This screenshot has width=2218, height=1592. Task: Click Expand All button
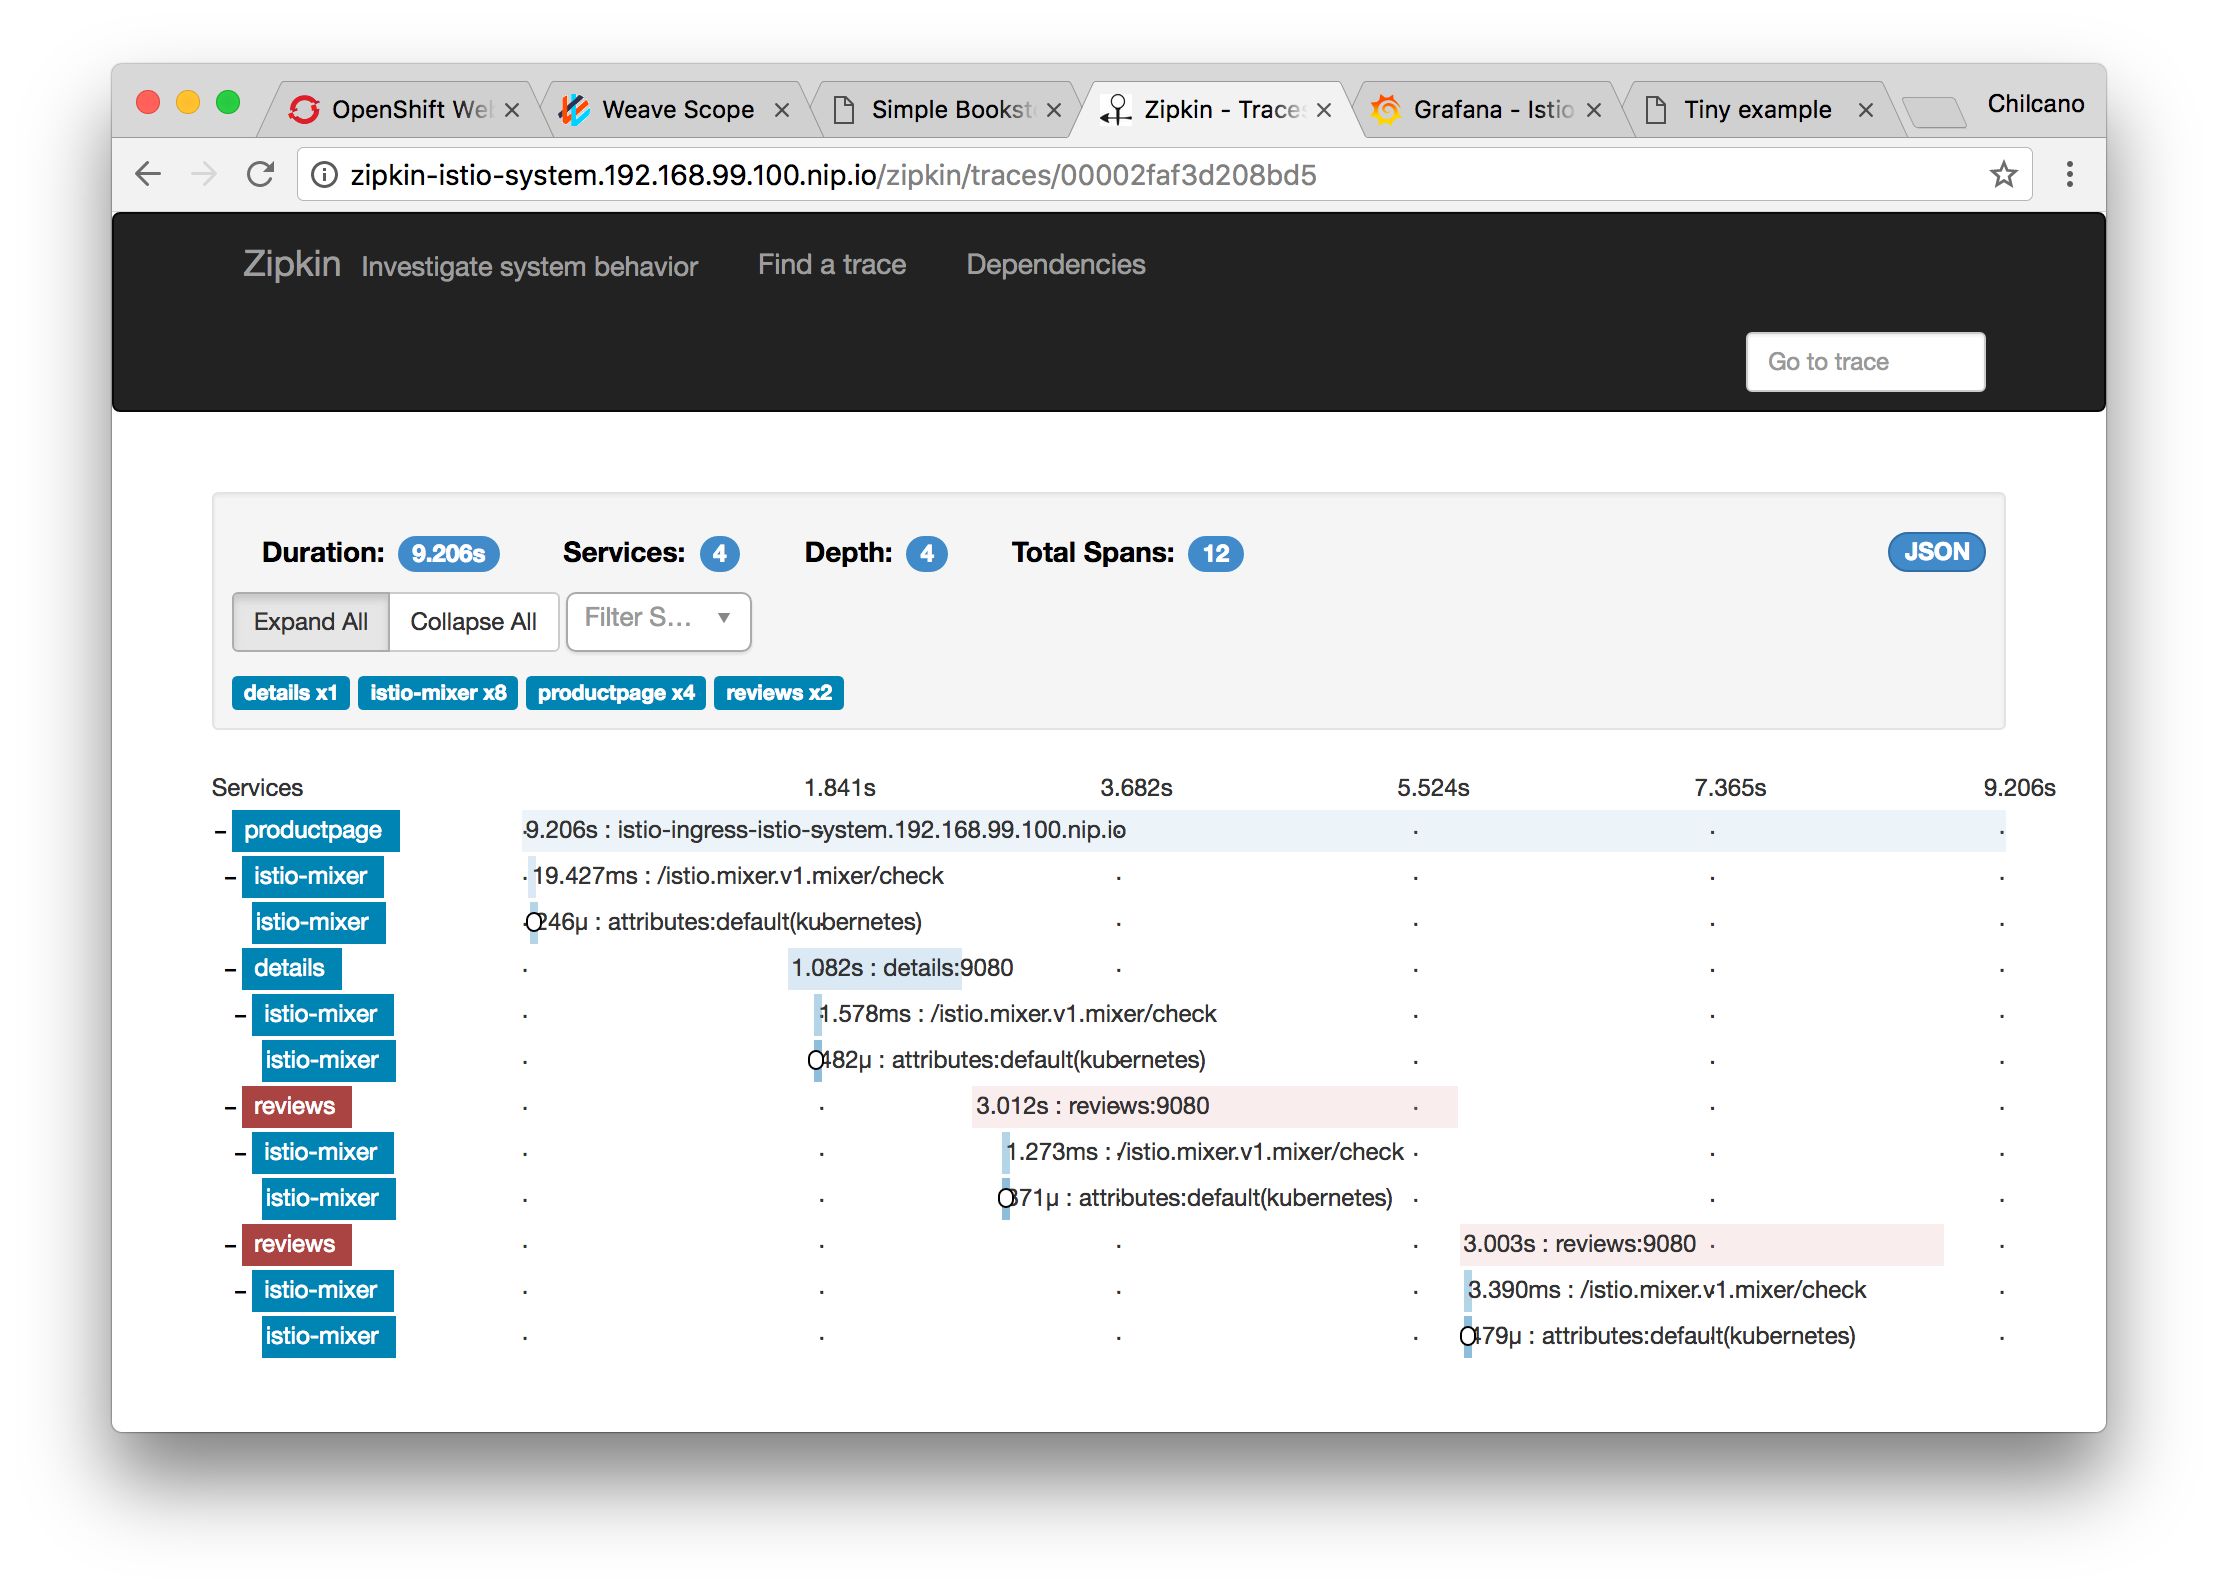click(x=311, y=622)
